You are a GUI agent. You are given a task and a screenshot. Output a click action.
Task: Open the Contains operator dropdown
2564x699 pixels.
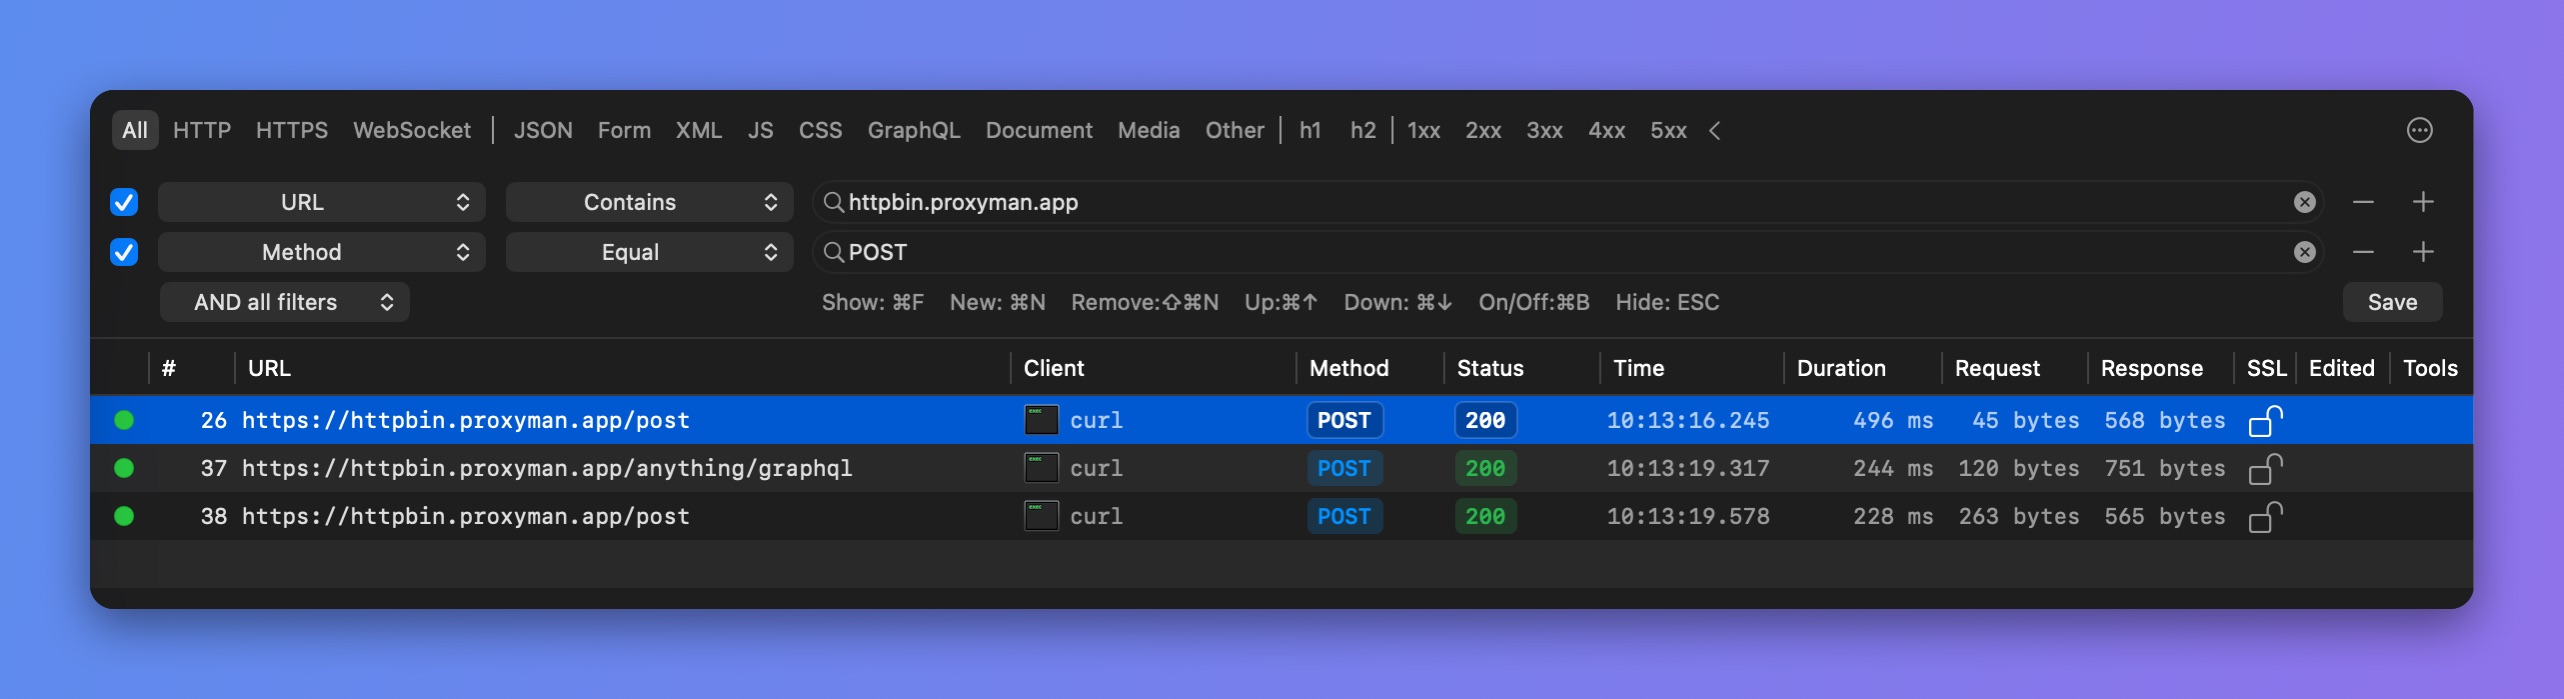coord(650,202)
